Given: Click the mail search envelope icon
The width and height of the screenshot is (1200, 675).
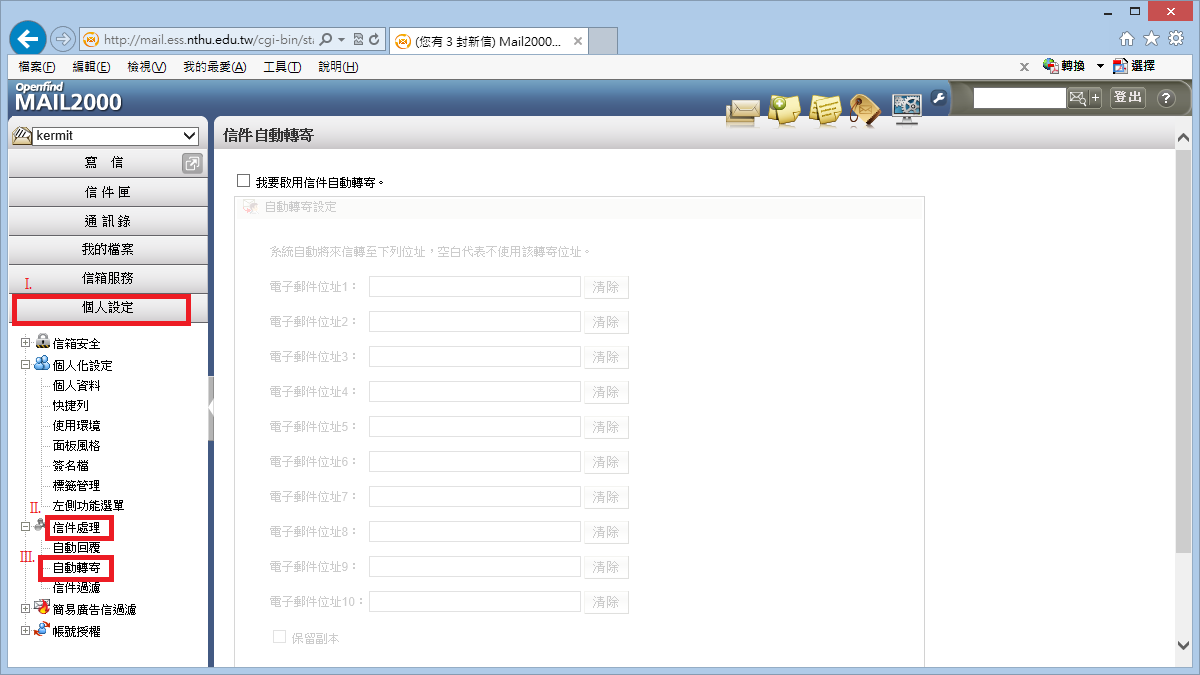Looking at the screenshot, I should coord(1077,98).
